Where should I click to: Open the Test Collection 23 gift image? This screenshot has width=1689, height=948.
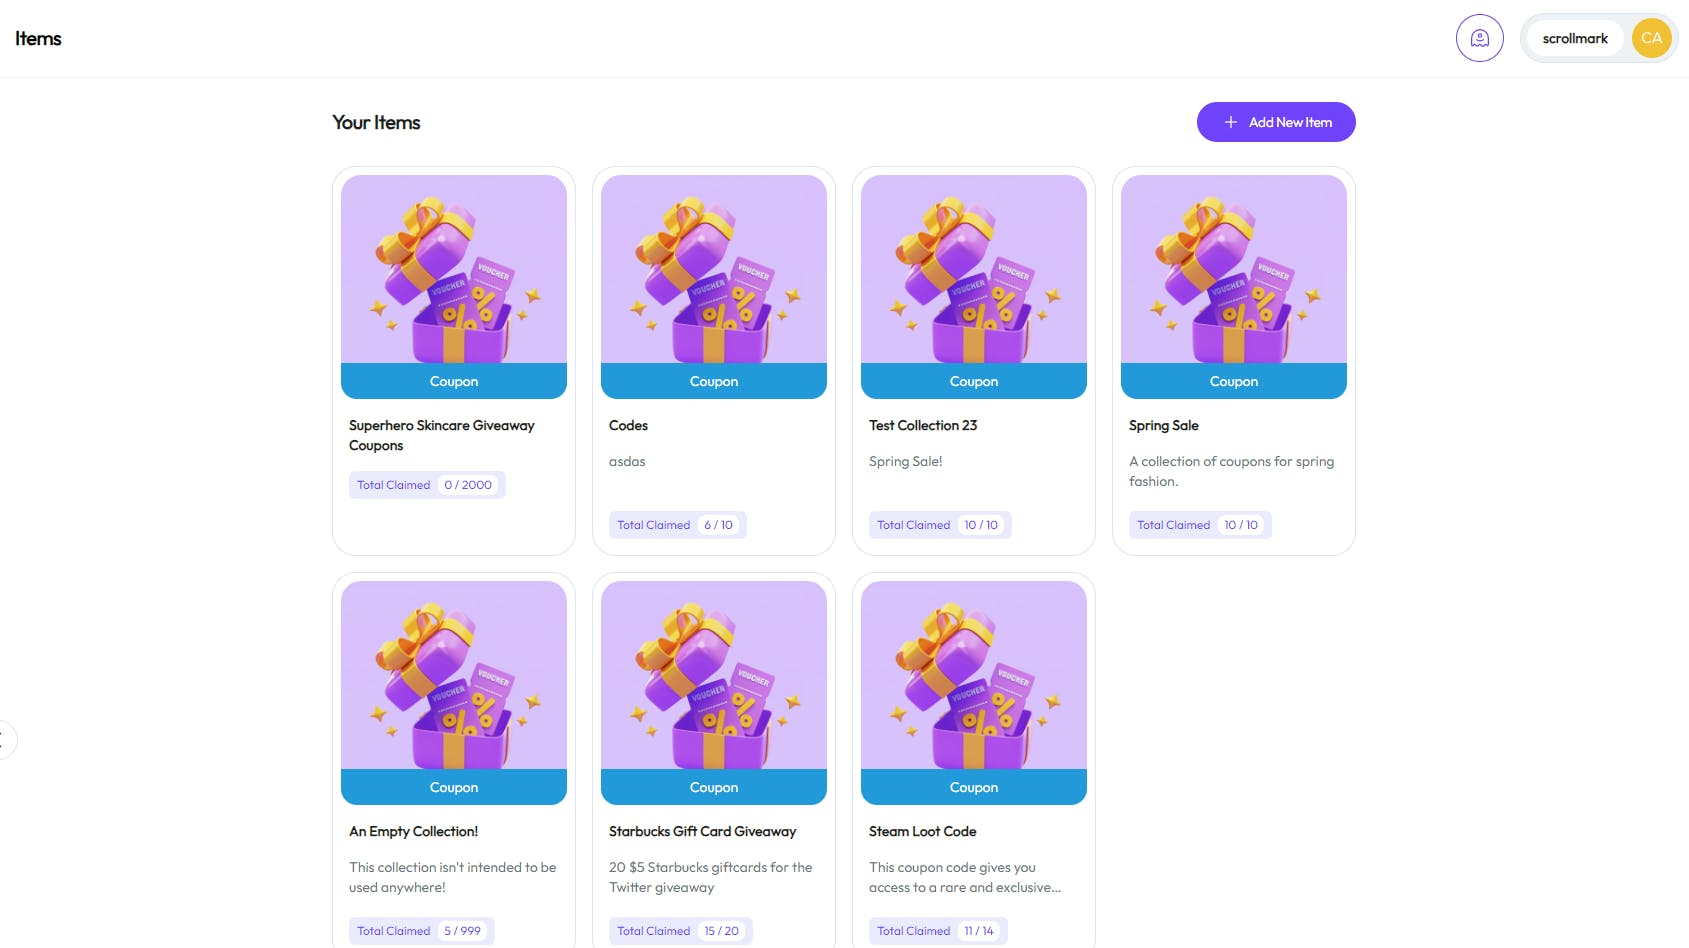point(974,269)
